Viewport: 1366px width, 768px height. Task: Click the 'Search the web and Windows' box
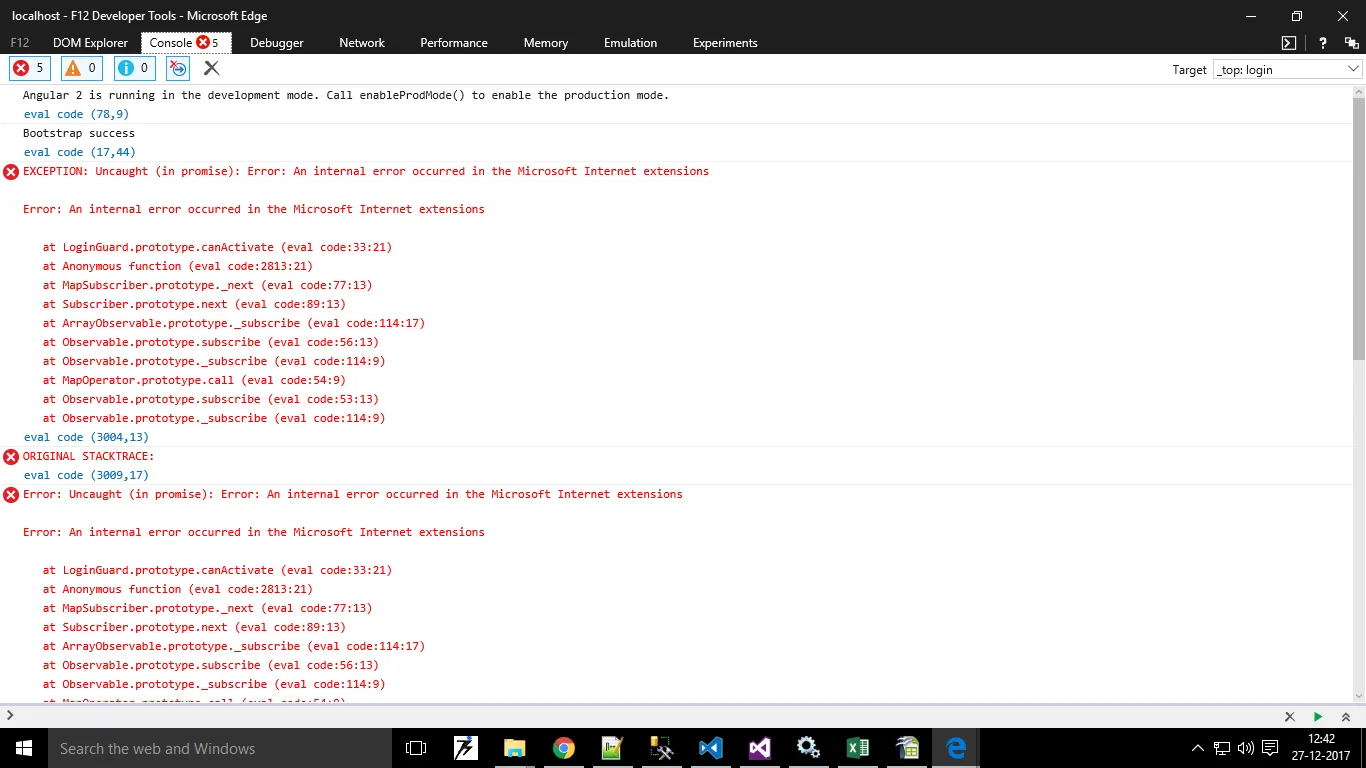220,748
